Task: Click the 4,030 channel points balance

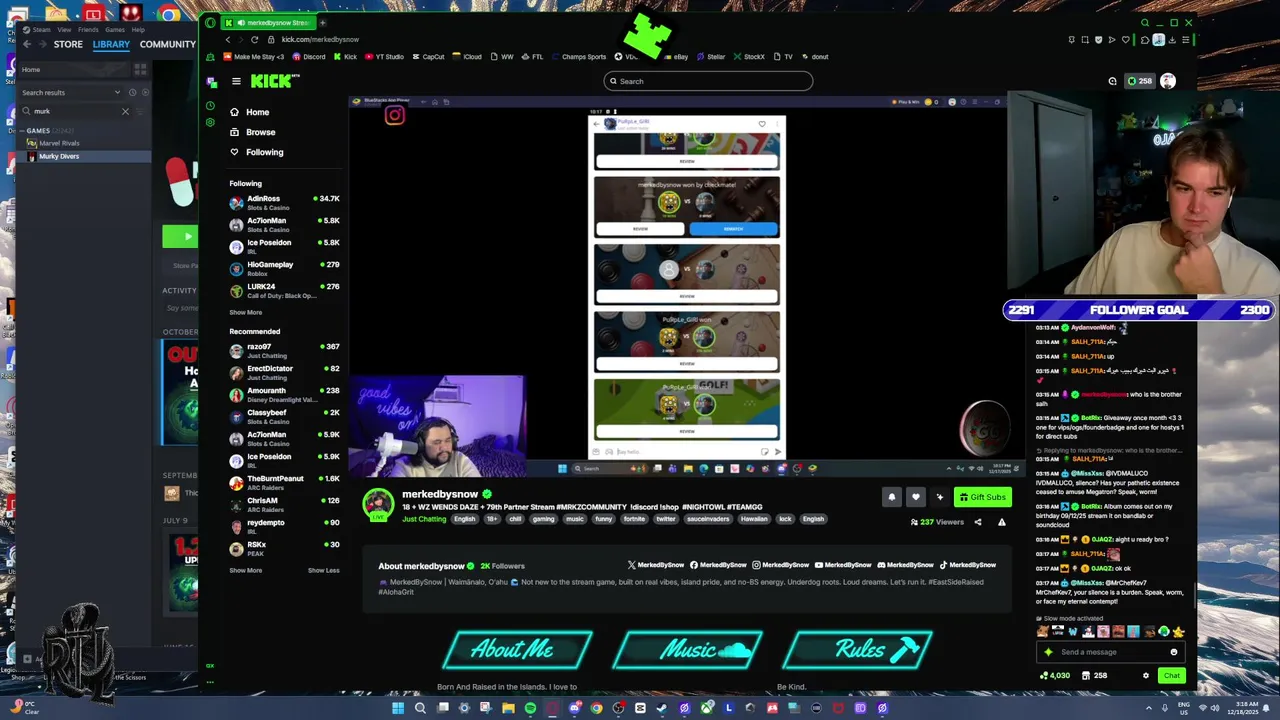Action: [x=1055, y=675]
